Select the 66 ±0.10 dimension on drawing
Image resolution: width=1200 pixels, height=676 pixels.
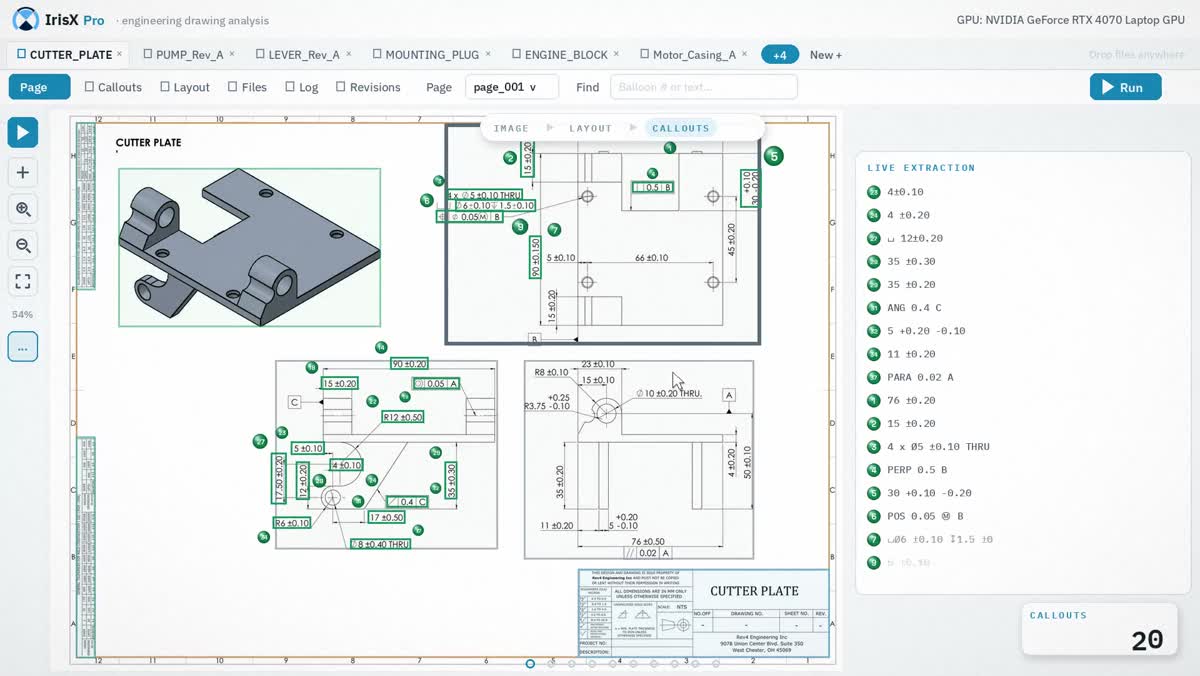(x=651, y=258)
